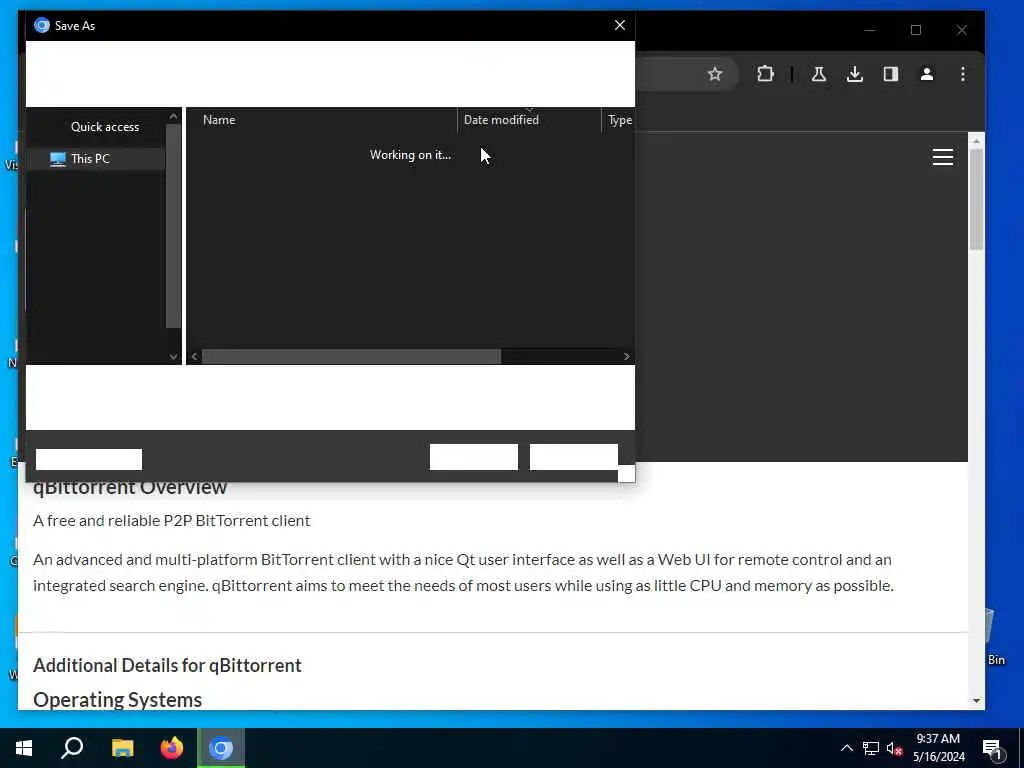Open Chrome three-dot menu

(963, 74)
